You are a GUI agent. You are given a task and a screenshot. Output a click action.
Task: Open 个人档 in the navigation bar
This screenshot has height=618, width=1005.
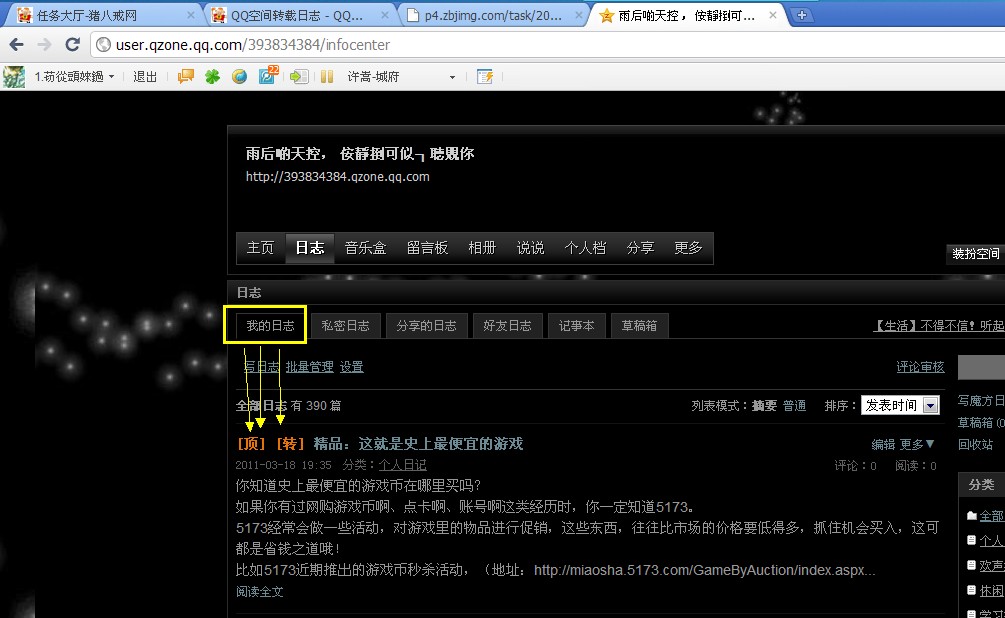click(x=585, y=248)
